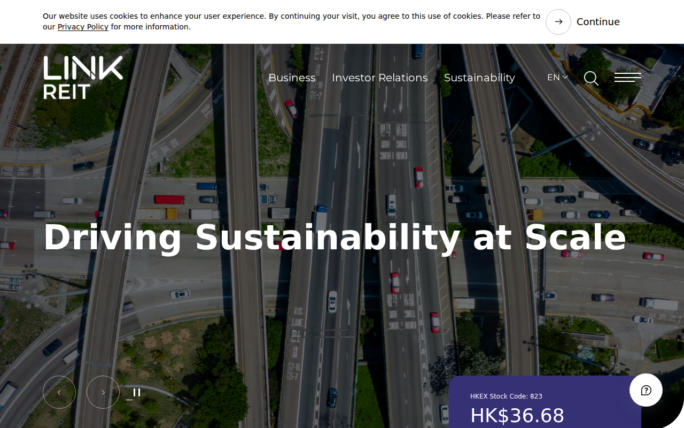This screenshot has height=428, width=684.
Task: Open the Privacy Policy link
Action: [83, 27]
